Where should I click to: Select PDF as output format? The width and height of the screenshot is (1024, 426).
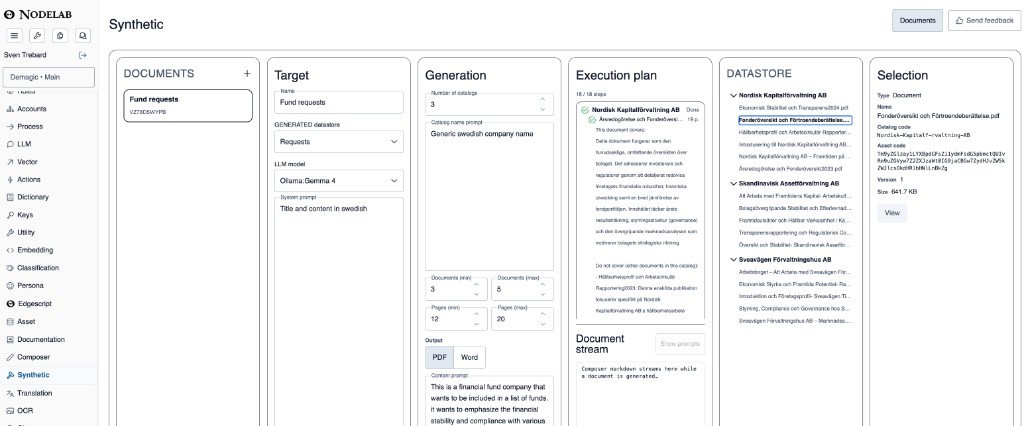(440, 357)
